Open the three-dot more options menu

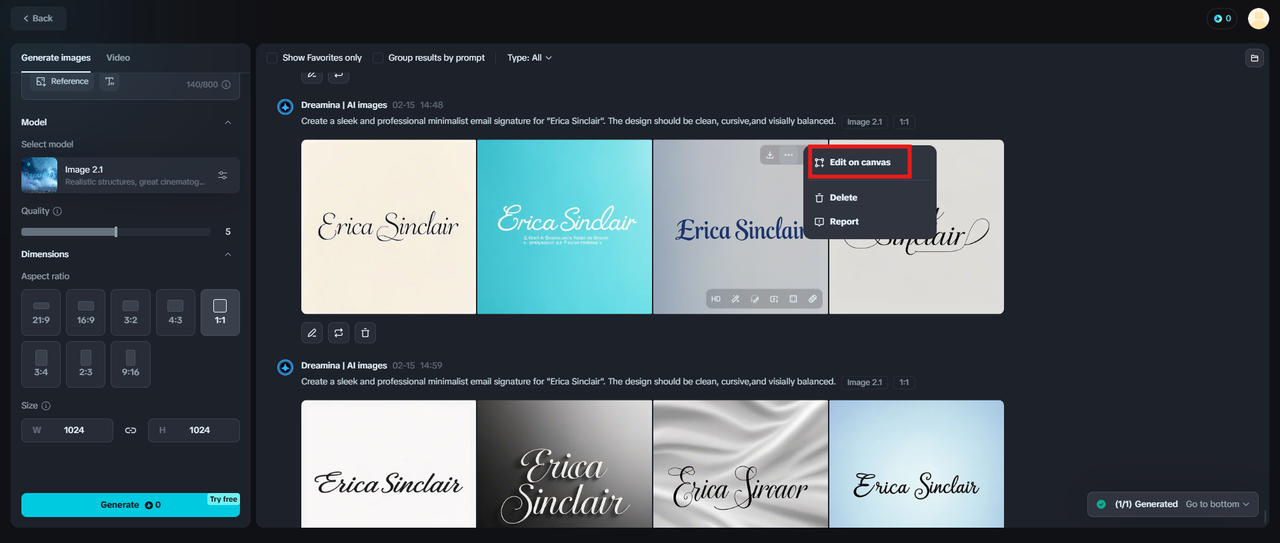(789, 155)
